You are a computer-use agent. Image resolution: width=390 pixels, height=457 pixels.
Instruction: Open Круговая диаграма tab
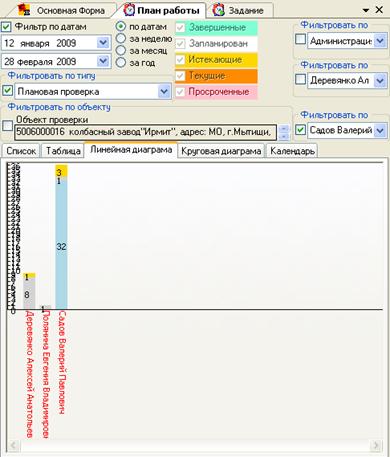[221, 151]
